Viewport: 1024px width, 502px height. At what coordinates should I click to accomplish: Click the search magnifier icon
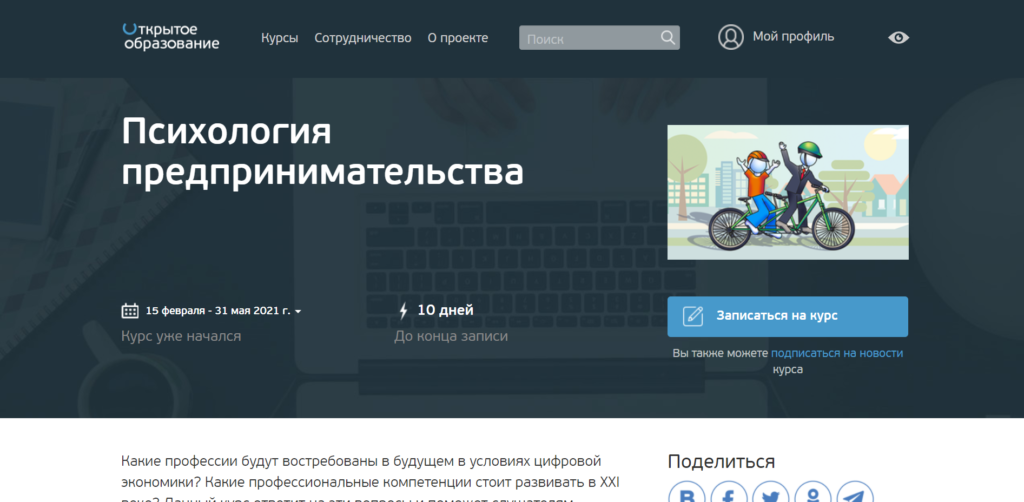click(668, 38)
